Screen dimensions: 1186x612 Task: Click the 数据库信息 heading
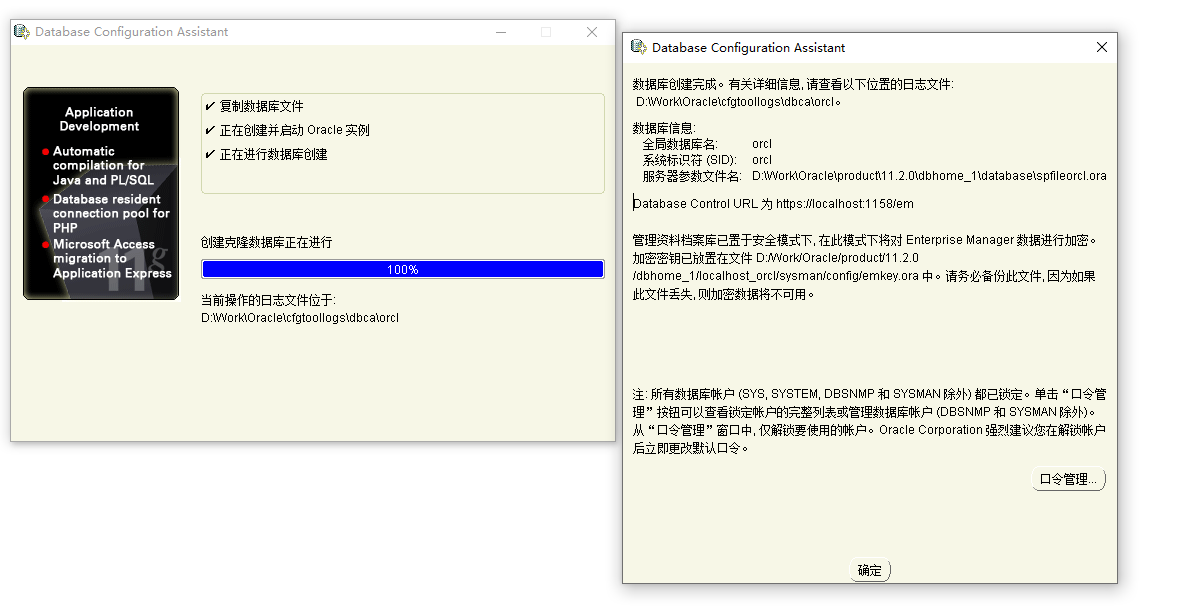click(x=663, y=128)
